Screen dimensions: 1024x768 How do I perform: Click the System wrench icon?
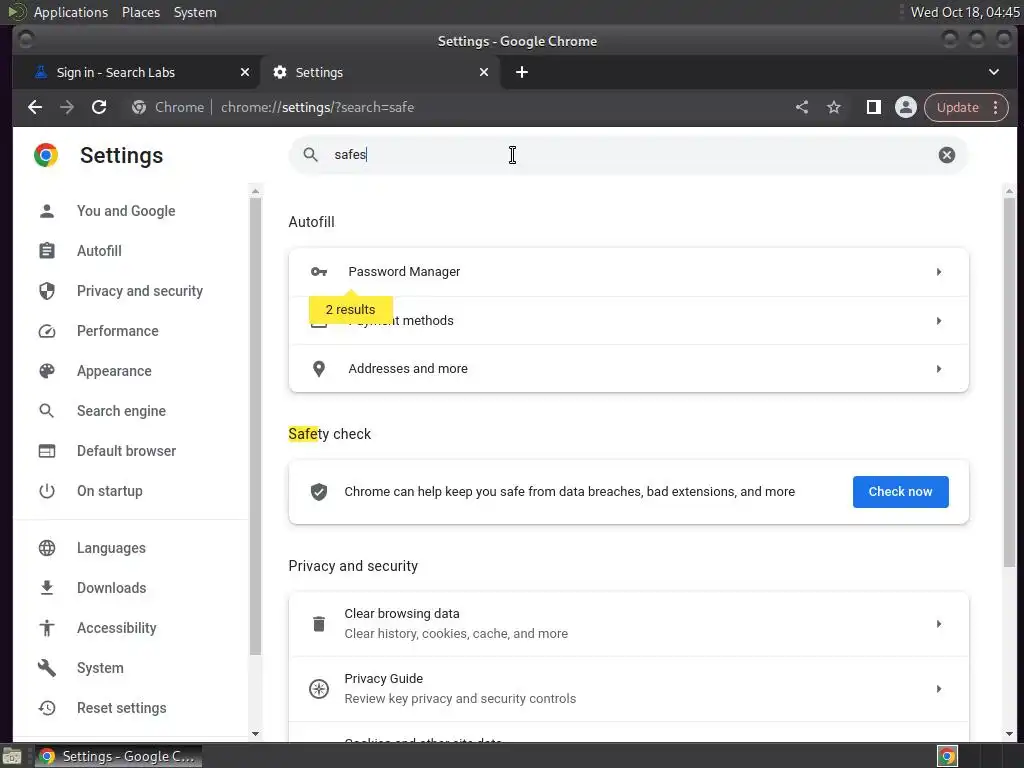coord(47,667)
